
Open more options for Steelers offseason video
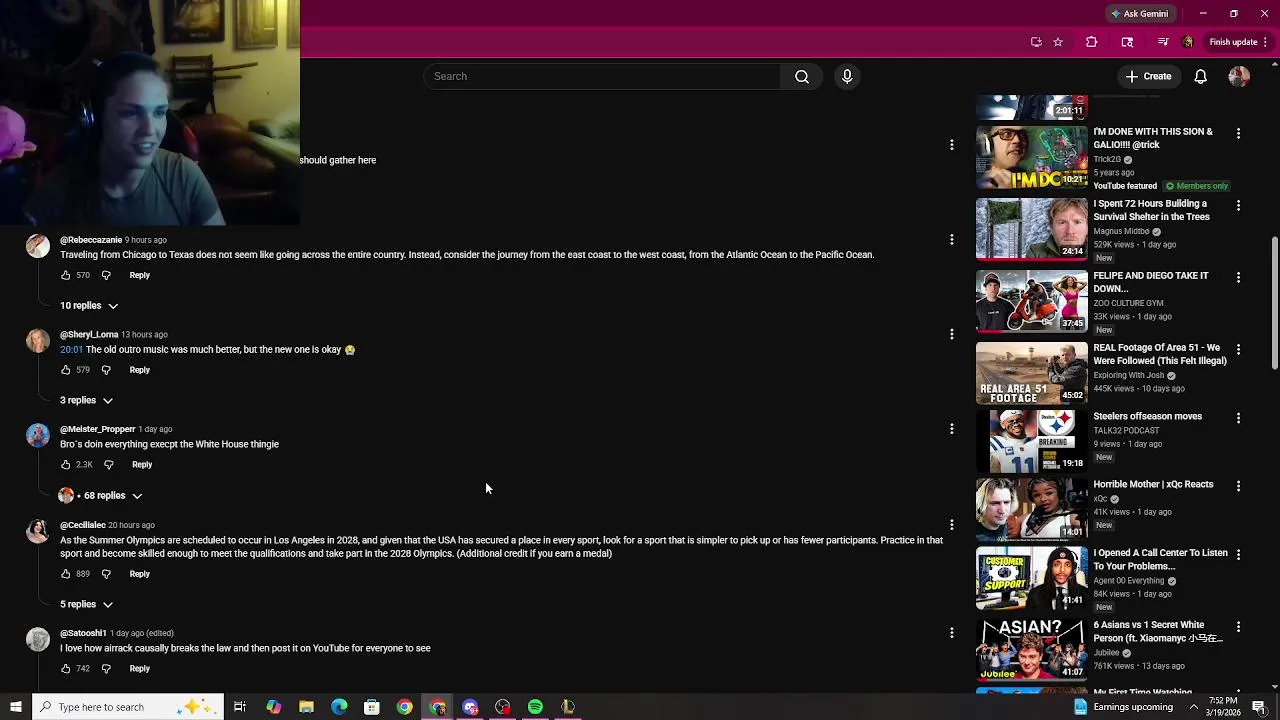pyautogui.click(x=1238, y=418)
